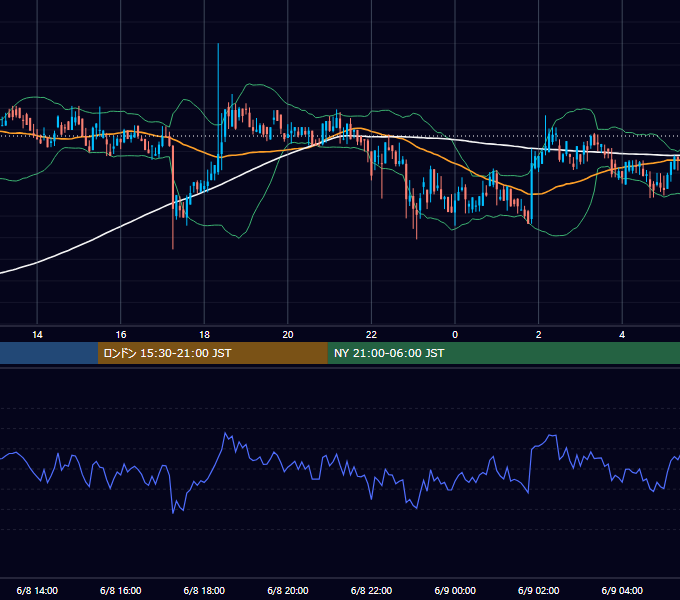Click the blue session bar before ロンドン
Screen dimensions: 680x600
click(49, 353)
